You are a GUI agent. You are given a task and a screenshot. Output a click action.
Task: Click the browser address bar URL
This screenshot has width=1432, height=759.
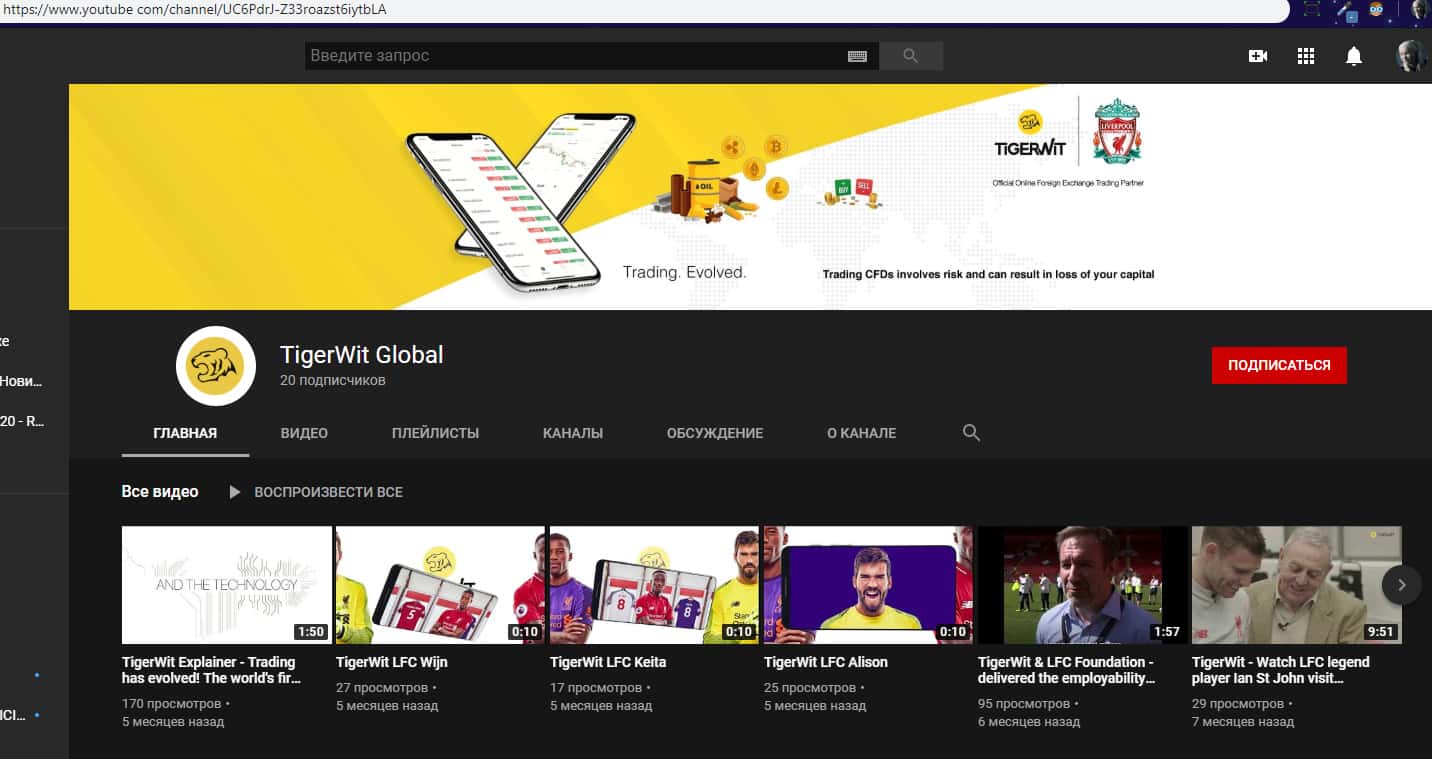[x=195, y=10]
